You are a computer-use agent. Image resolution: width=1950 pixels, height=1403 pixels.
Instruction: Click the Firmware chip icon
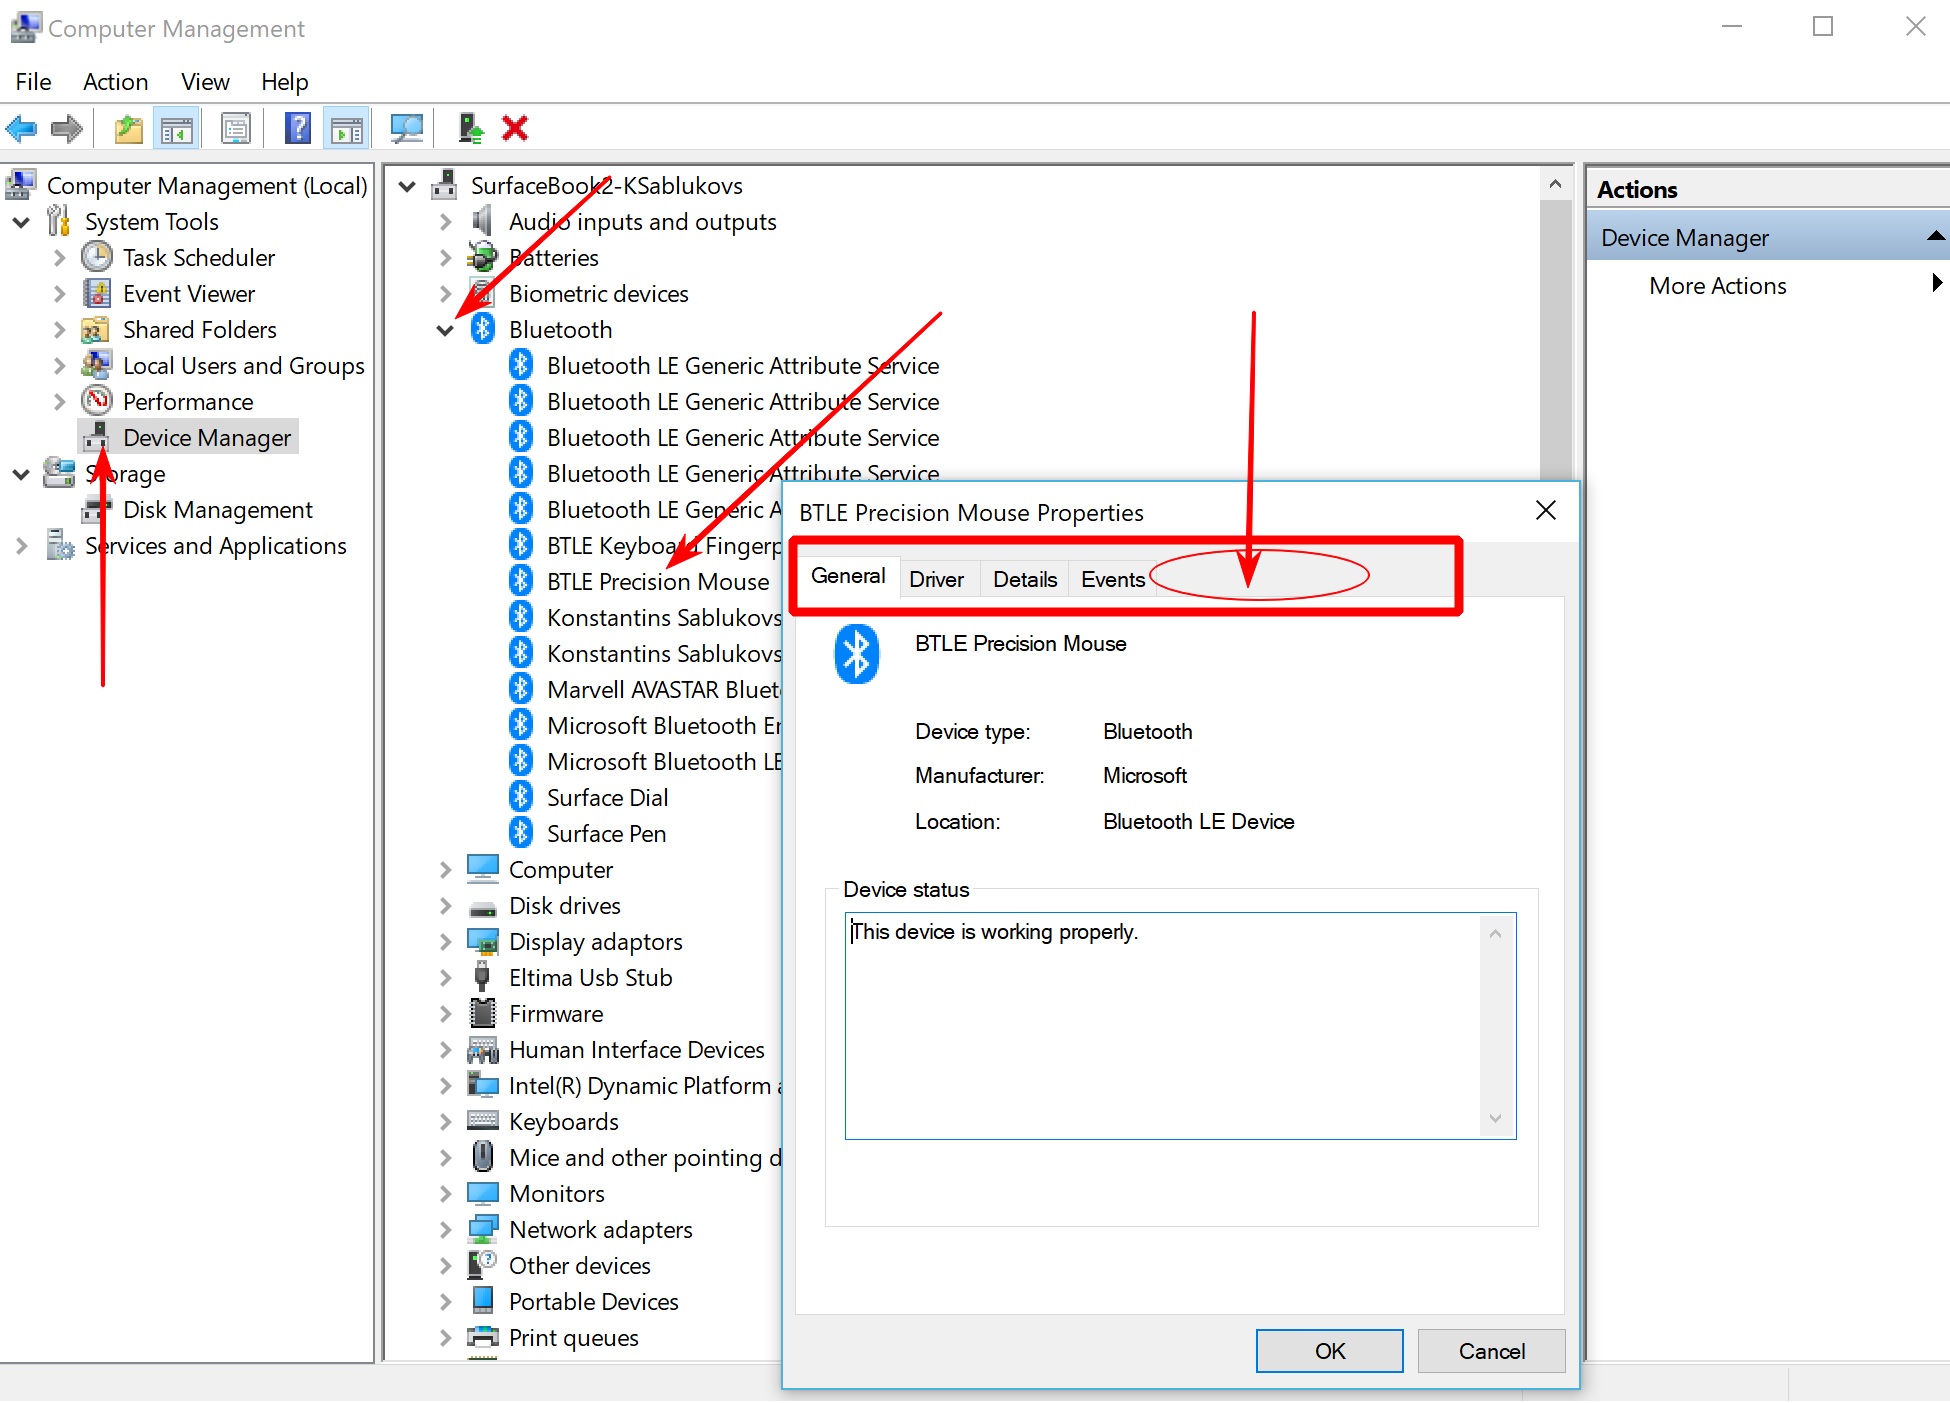(483, 1013)
